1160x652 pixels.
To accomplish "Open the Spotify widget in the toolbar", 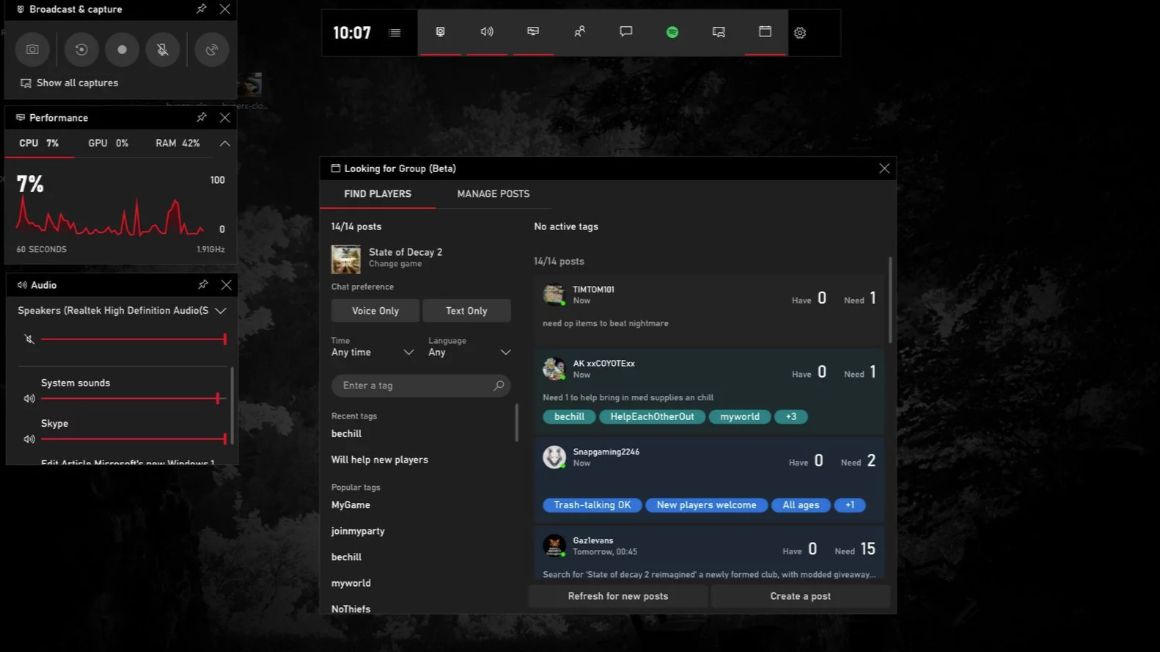I will tap(672, 32).
